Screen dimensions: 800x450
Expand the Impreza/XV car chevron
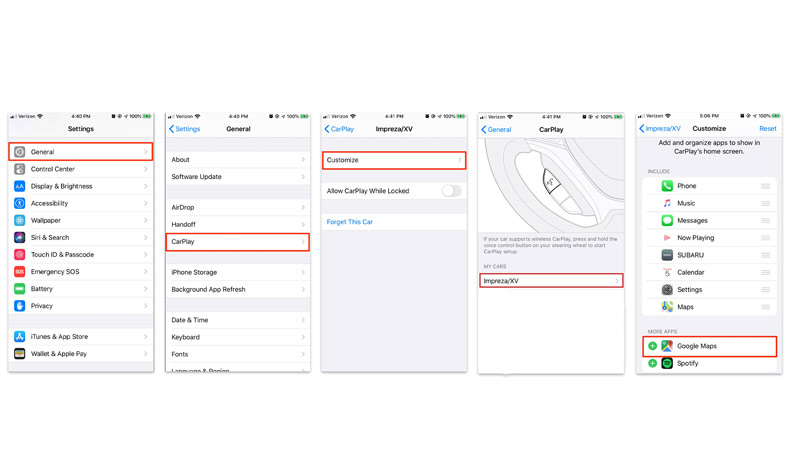(x=616, y=281)
